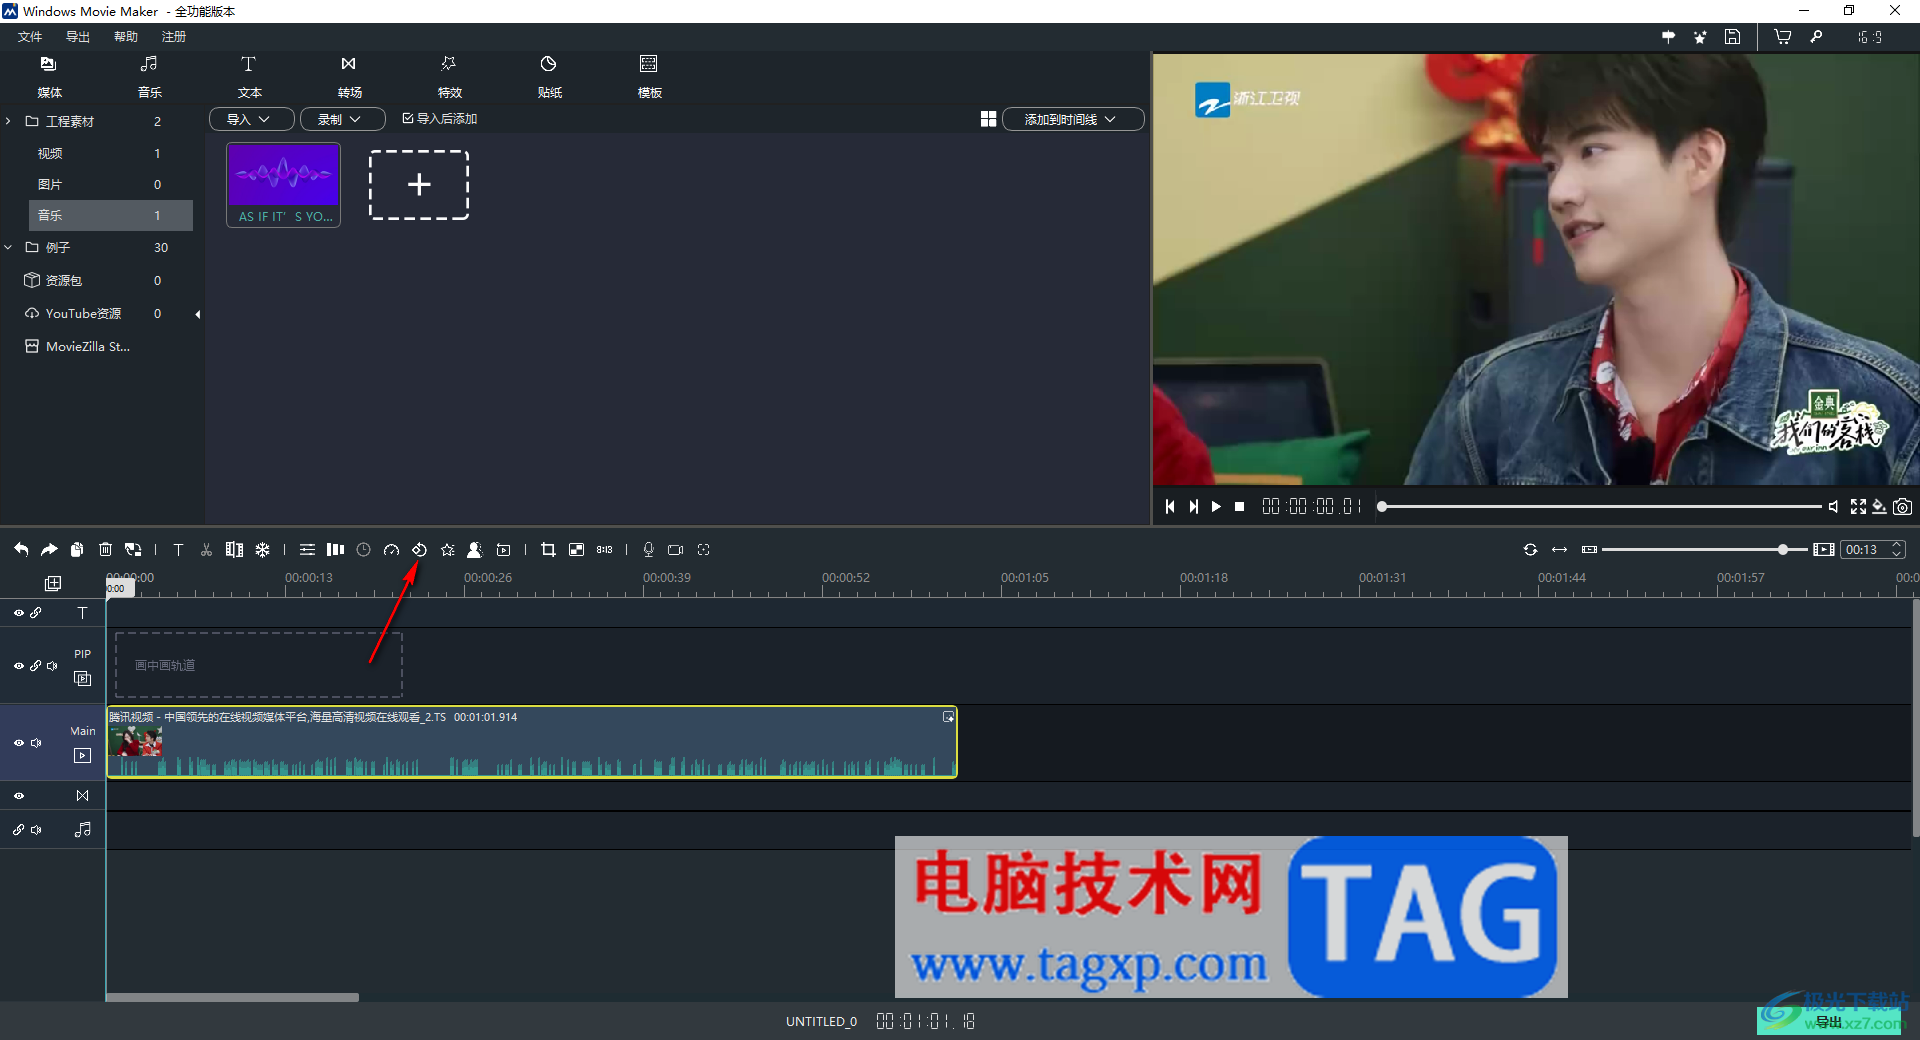
Task: Toggle the 导入后添加 checkbox
Action: click(408, 118)
